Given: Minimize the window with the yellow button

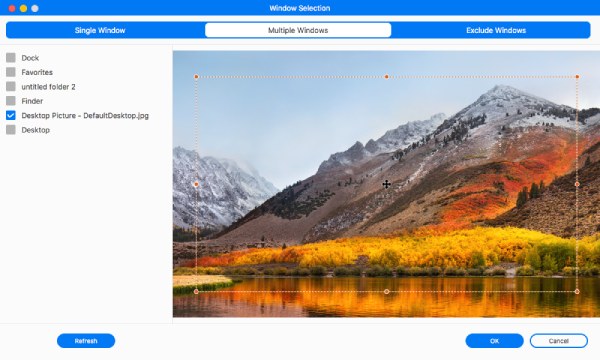Looking at the screenshot, I should [23, 8].
